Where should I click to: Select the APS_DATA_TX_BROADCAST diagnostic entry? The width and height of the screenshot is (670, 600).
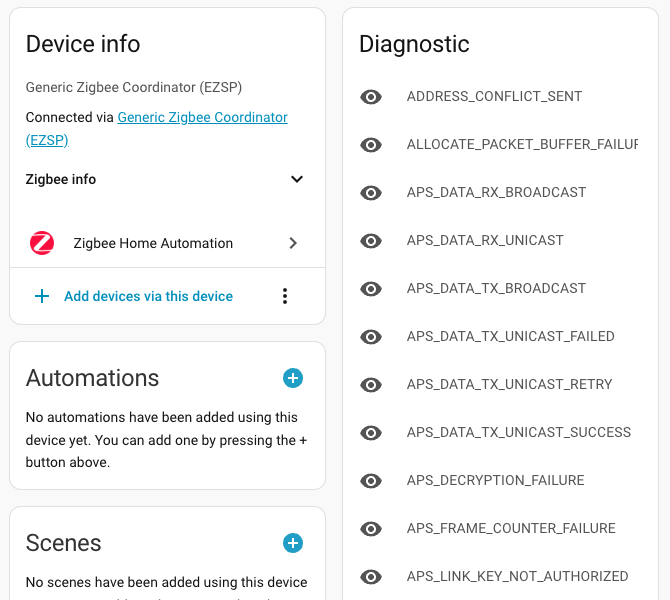[496, 288]
